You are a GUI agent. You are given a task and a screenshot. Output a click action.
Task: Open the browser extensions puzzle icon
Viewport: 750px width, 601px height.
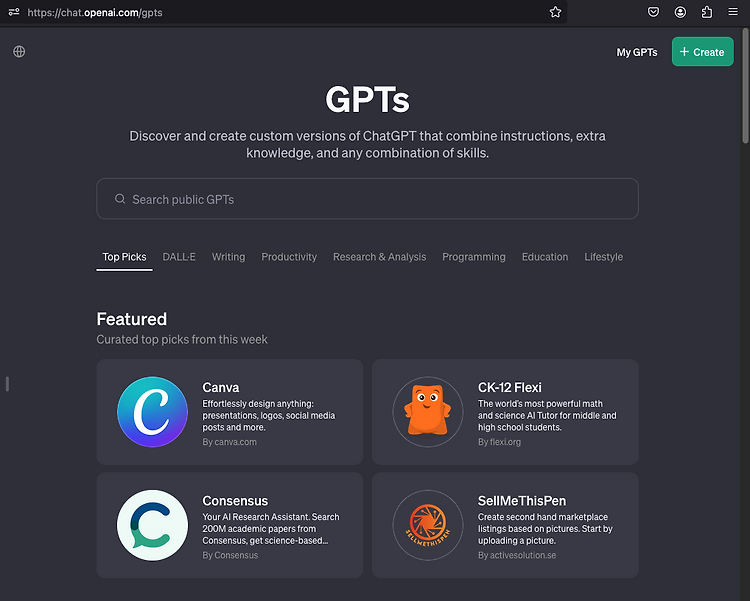click(x=706, y=12)
